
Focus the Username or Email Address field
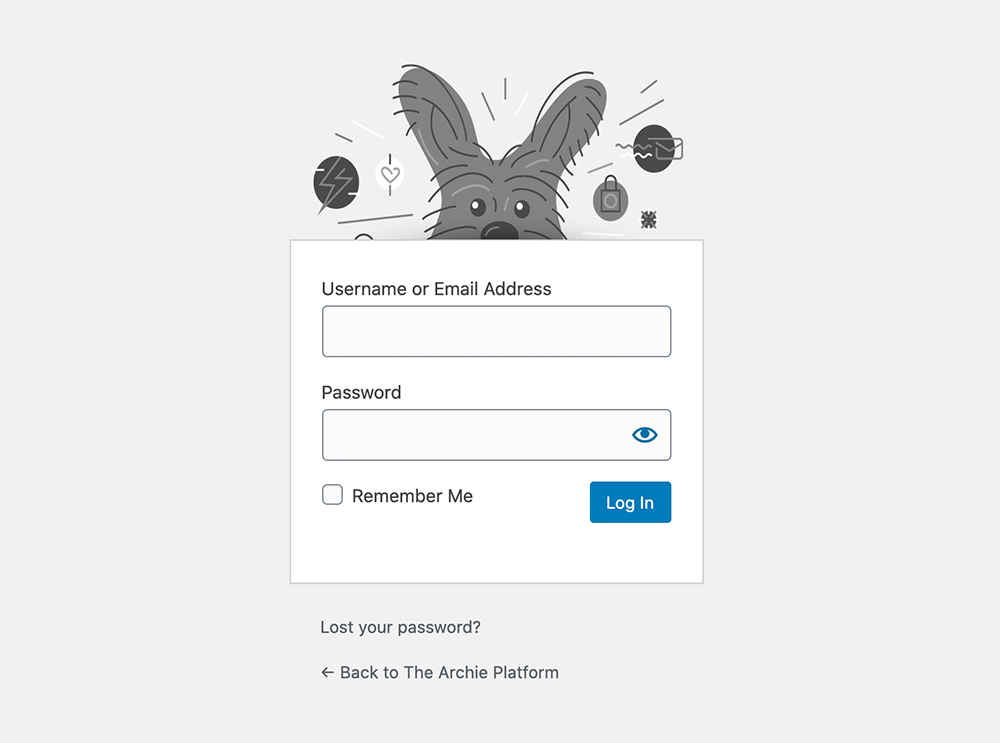click(x=496, y=331)
